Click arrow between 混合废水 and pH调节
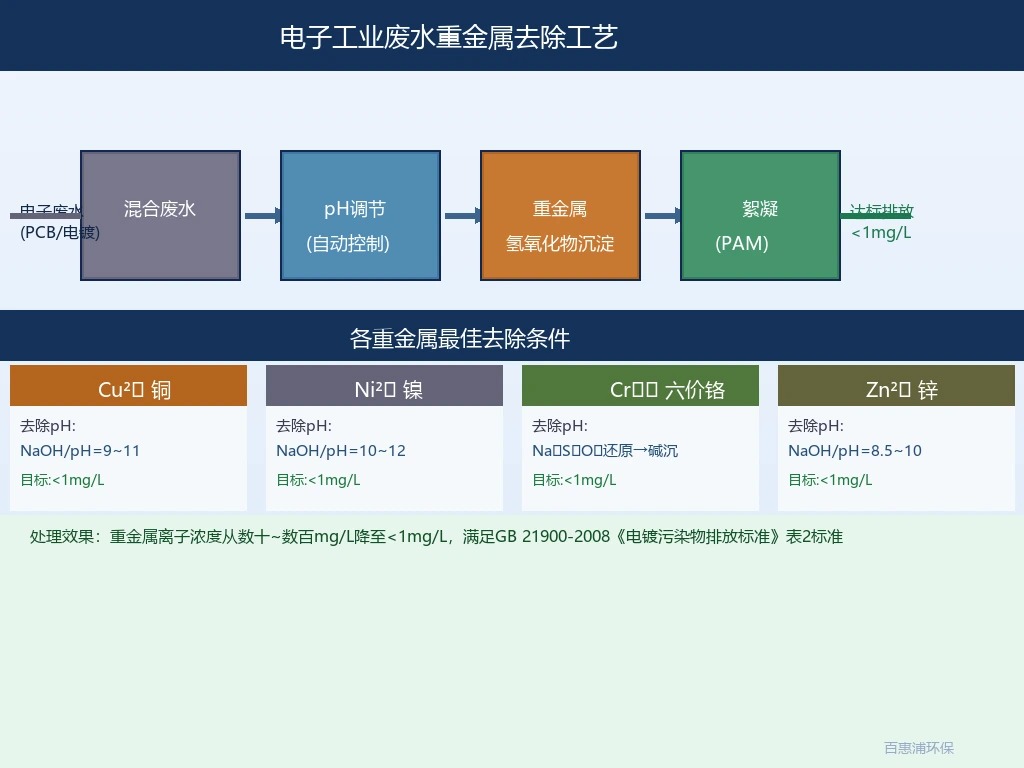Image resolution: width=1024 pixels, height=768 pixels. [263, 216]
